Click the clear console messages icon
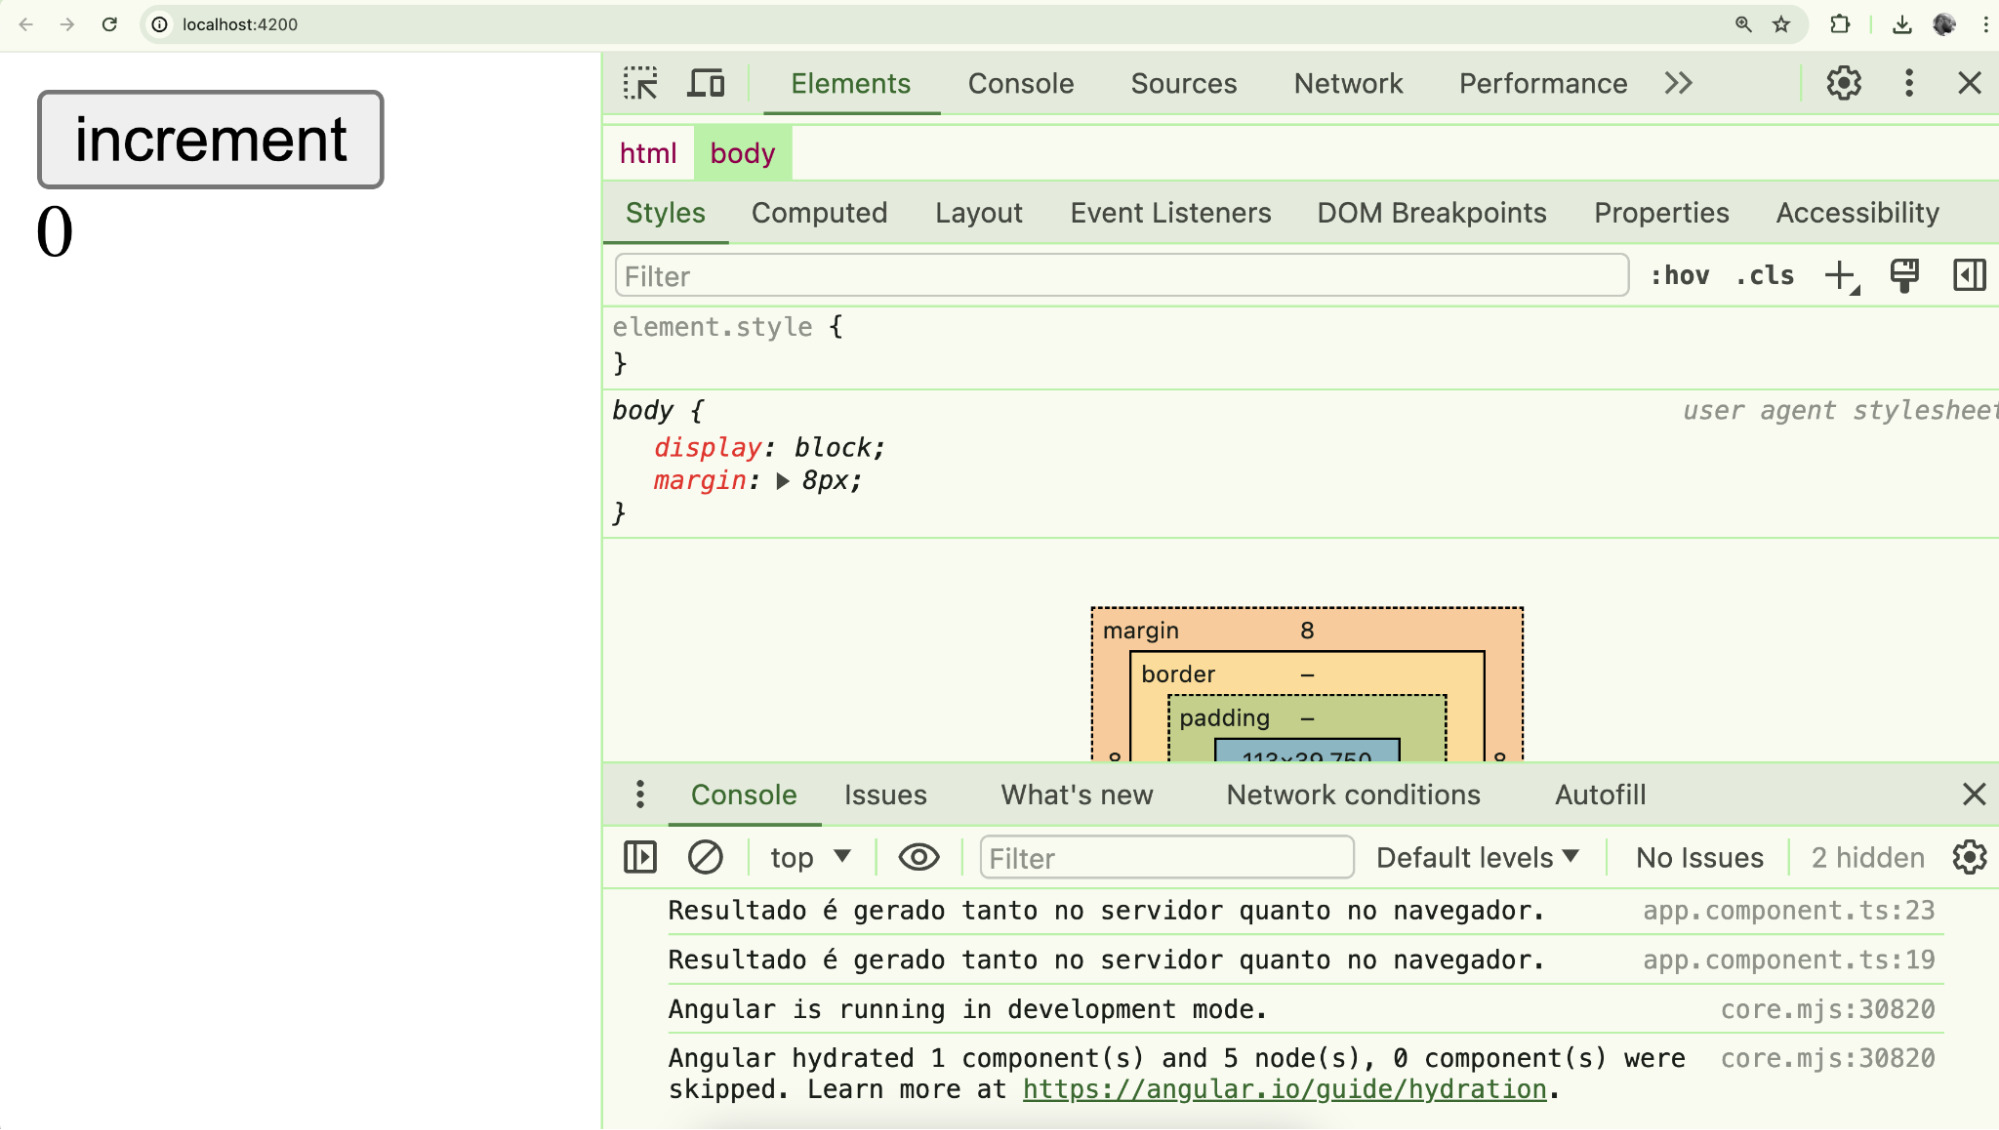 point(704,855)
